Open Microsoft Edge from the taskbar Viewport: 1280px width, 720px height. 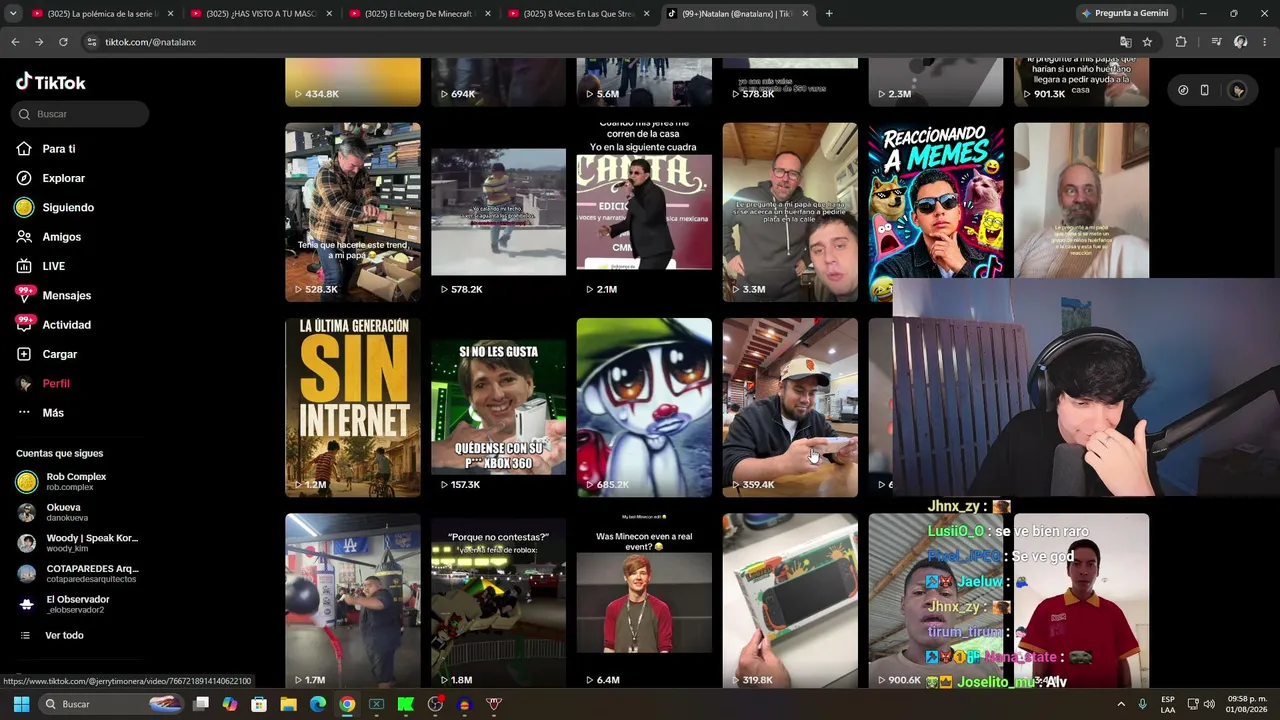tap(317, 704)
